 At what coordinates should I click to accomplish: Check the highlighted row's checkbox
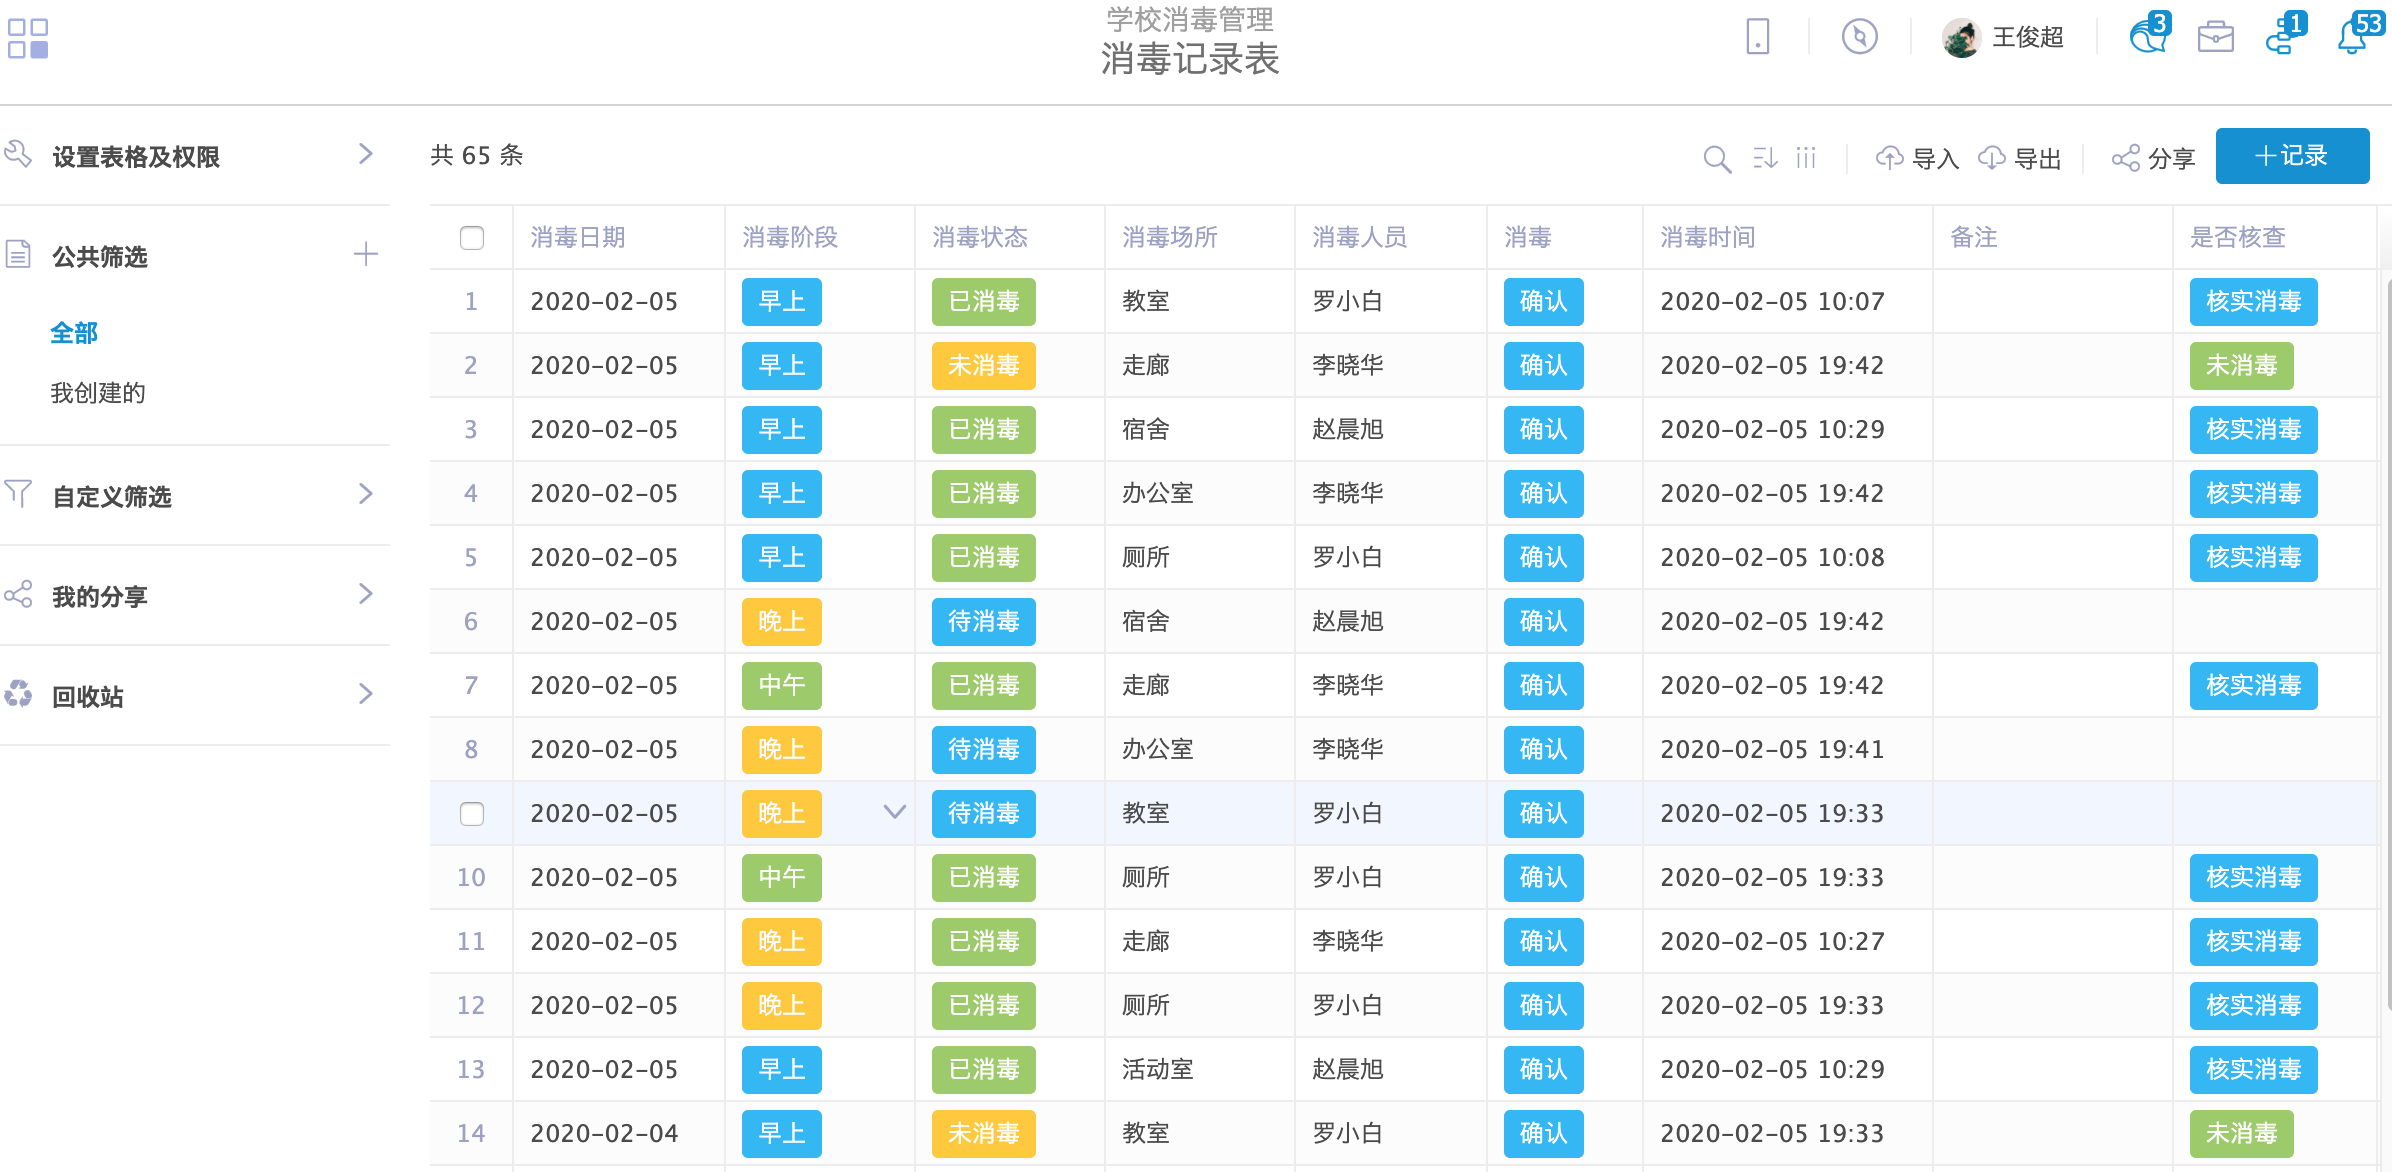click(x=472, y=814)
